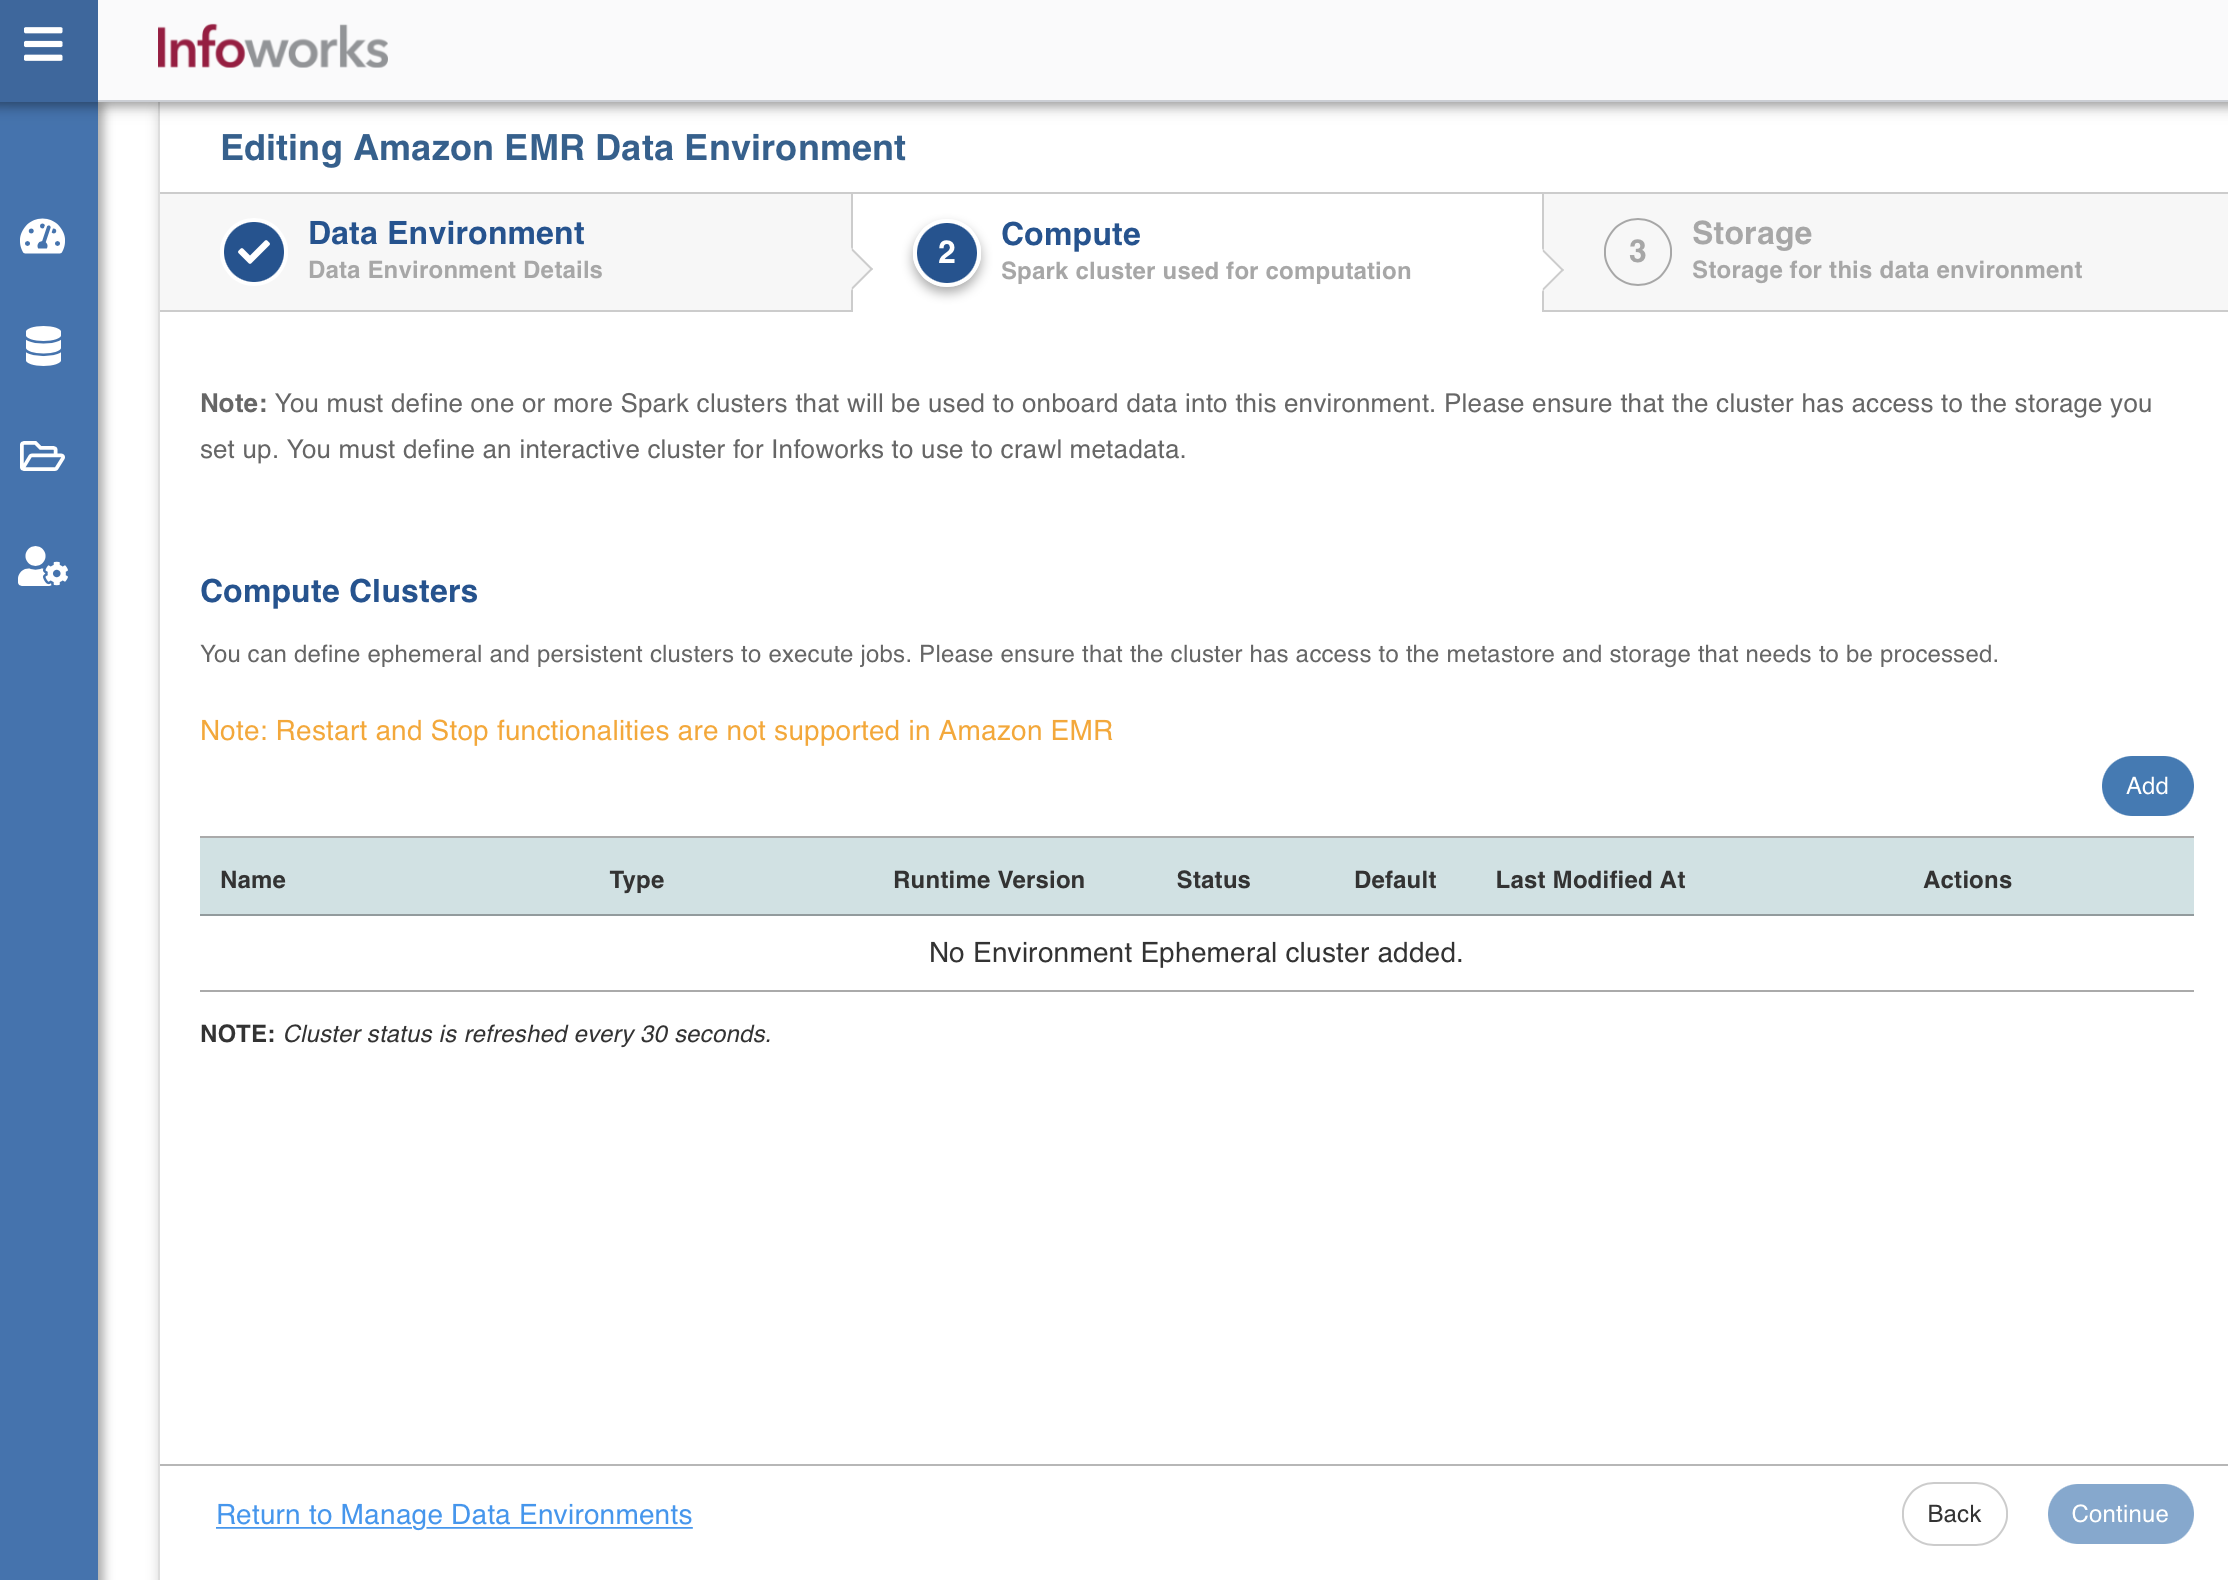Open the folder icon in sidebar
This screenshot has height=1580, width=2228.
43,456
